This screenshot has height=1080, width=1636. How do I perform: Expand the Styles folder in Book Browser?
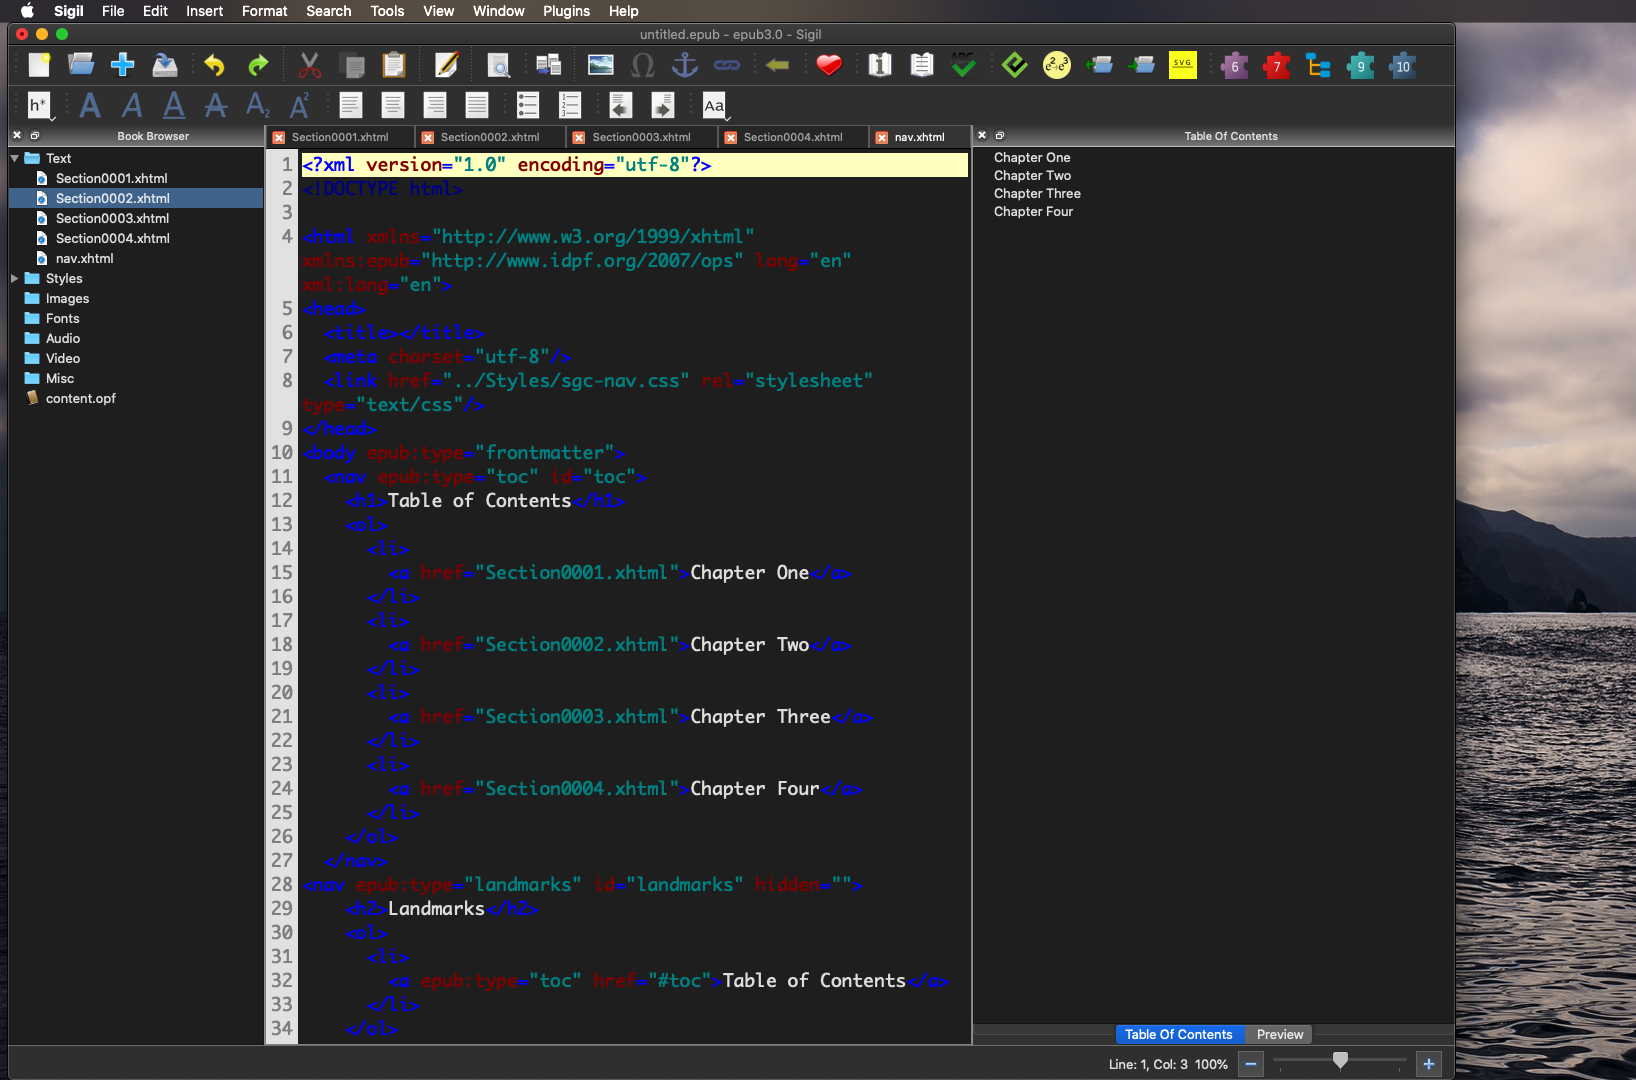pyautogui.click(x=15, y=278)
